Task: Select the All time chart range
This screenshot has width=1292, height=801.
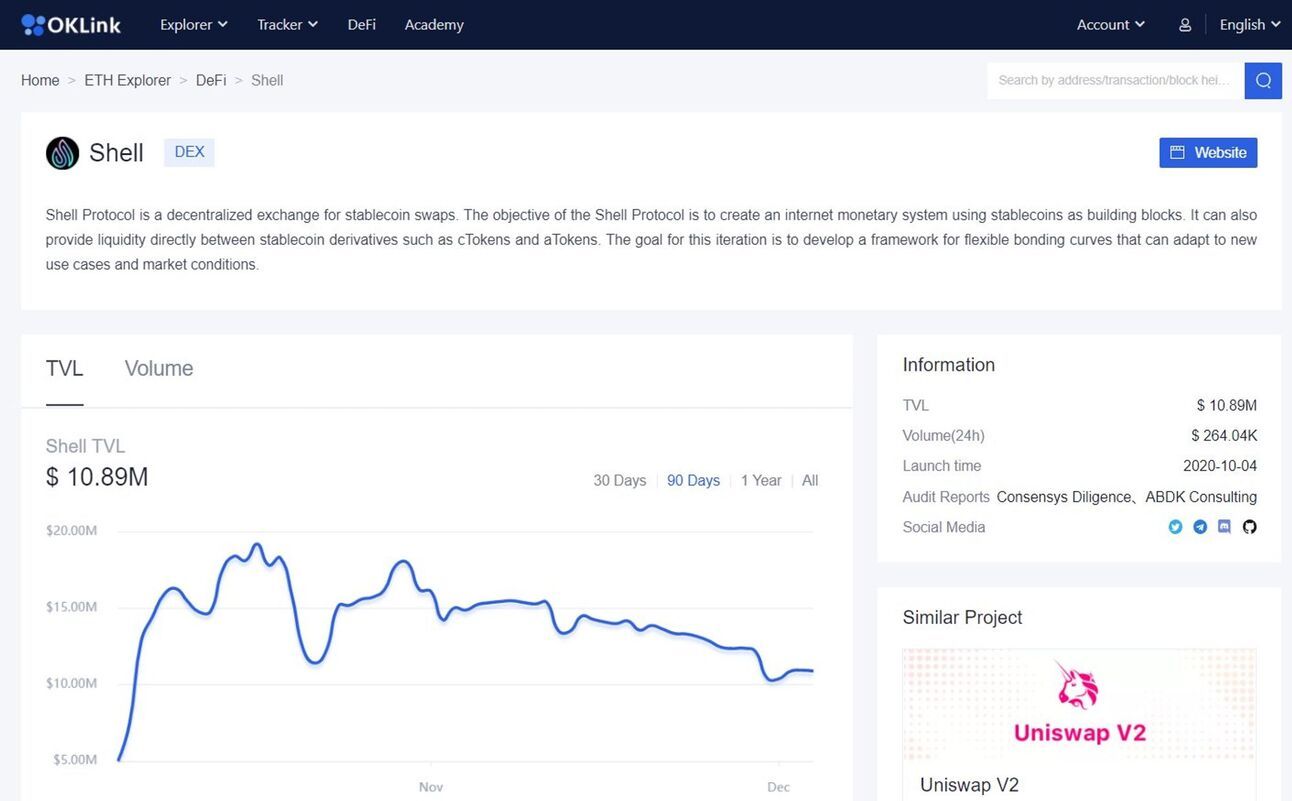Action: click(810, 481)
